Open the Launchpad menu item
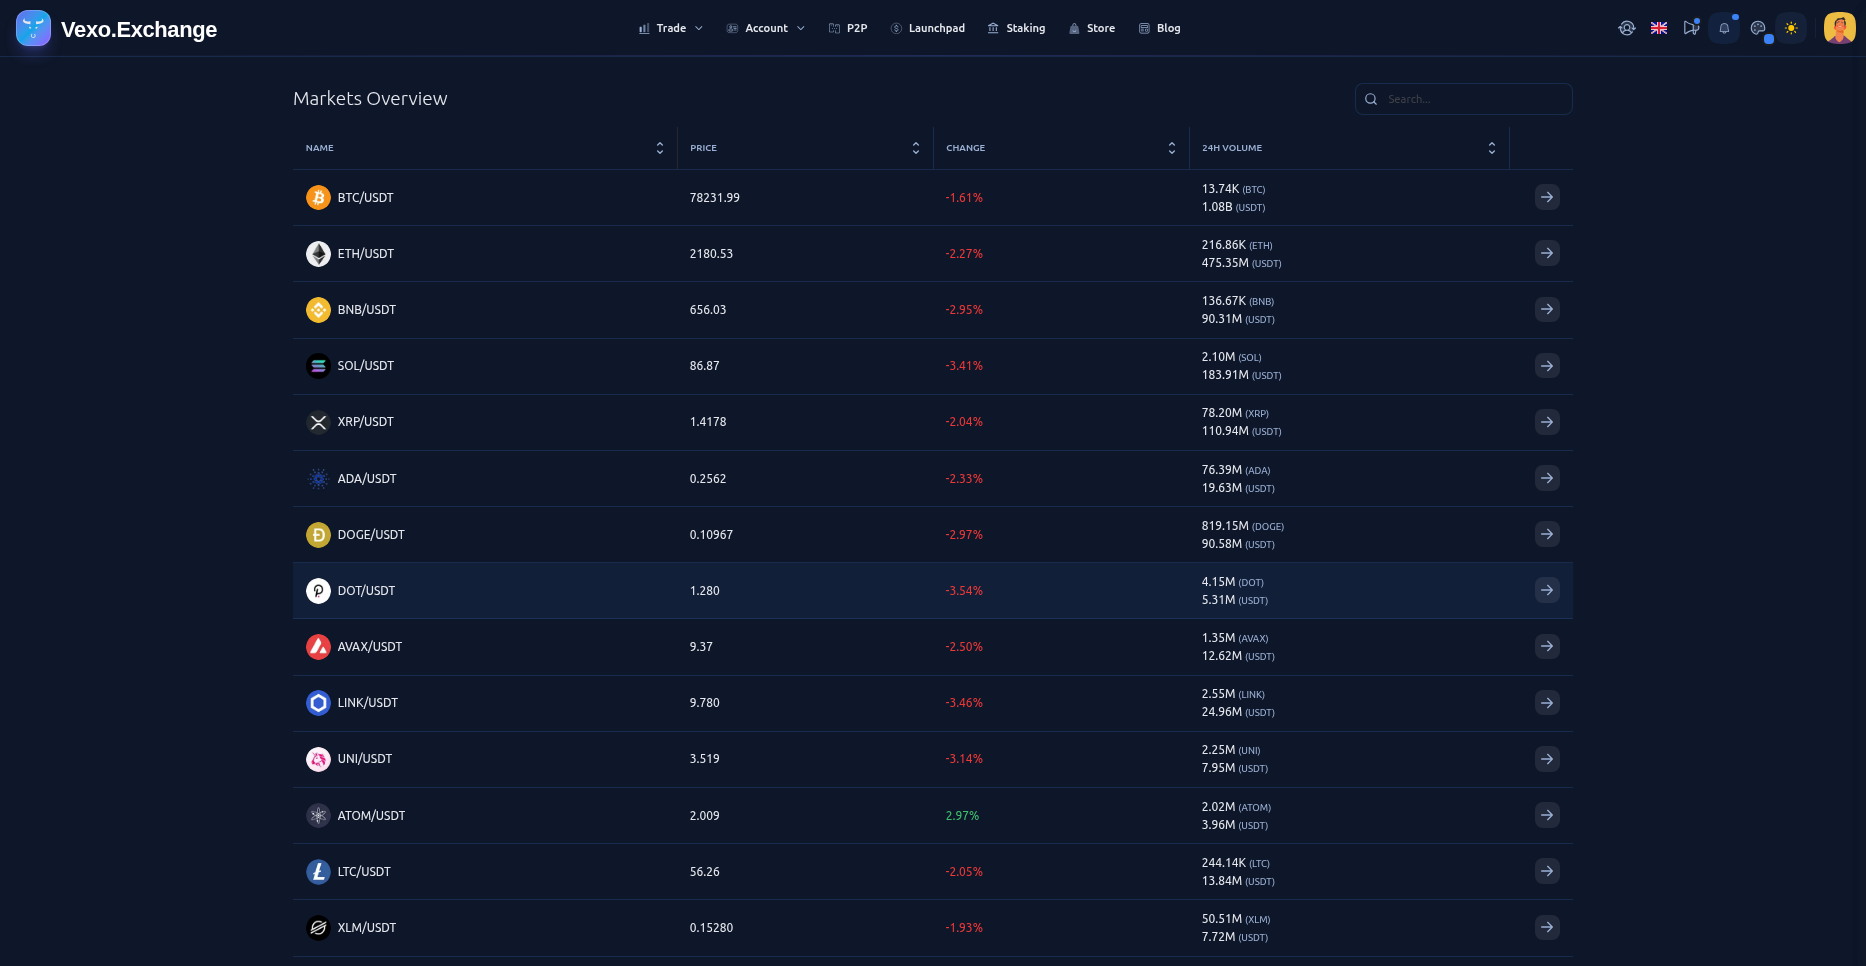This screenshot has width=1866, height=966. [928, 28]
